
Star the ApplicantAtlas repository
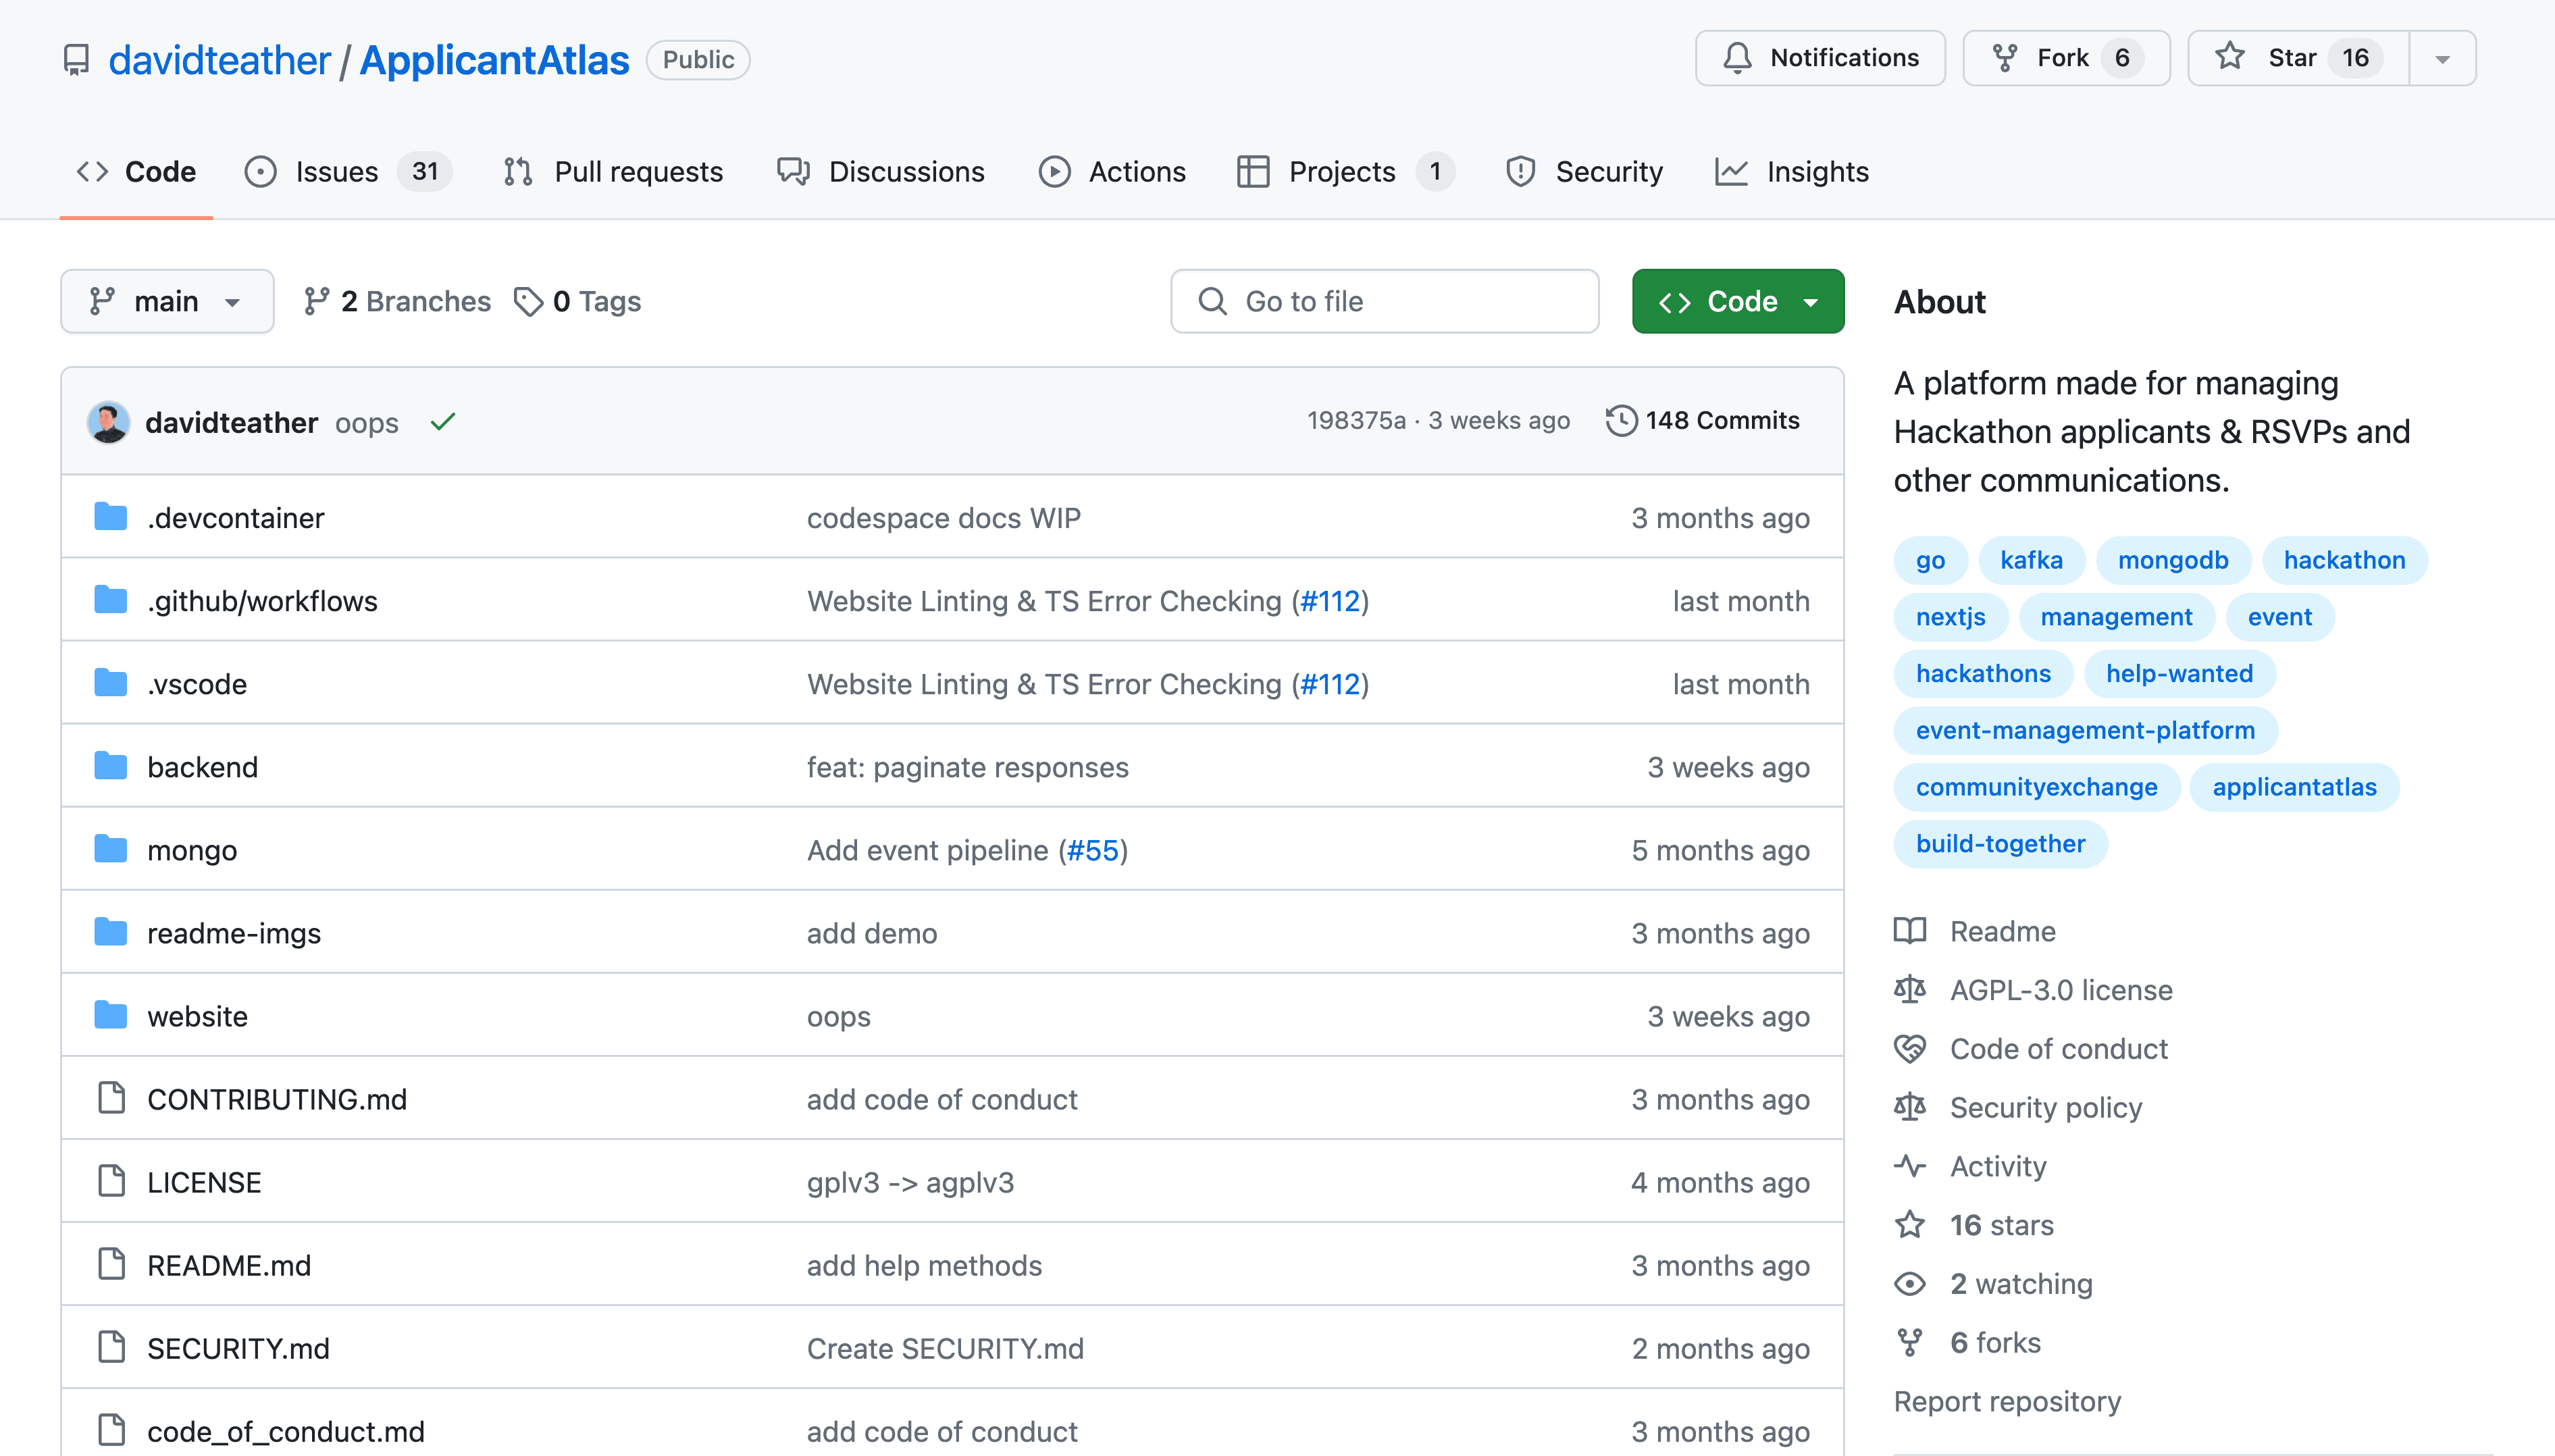[x=2298, y=58]
